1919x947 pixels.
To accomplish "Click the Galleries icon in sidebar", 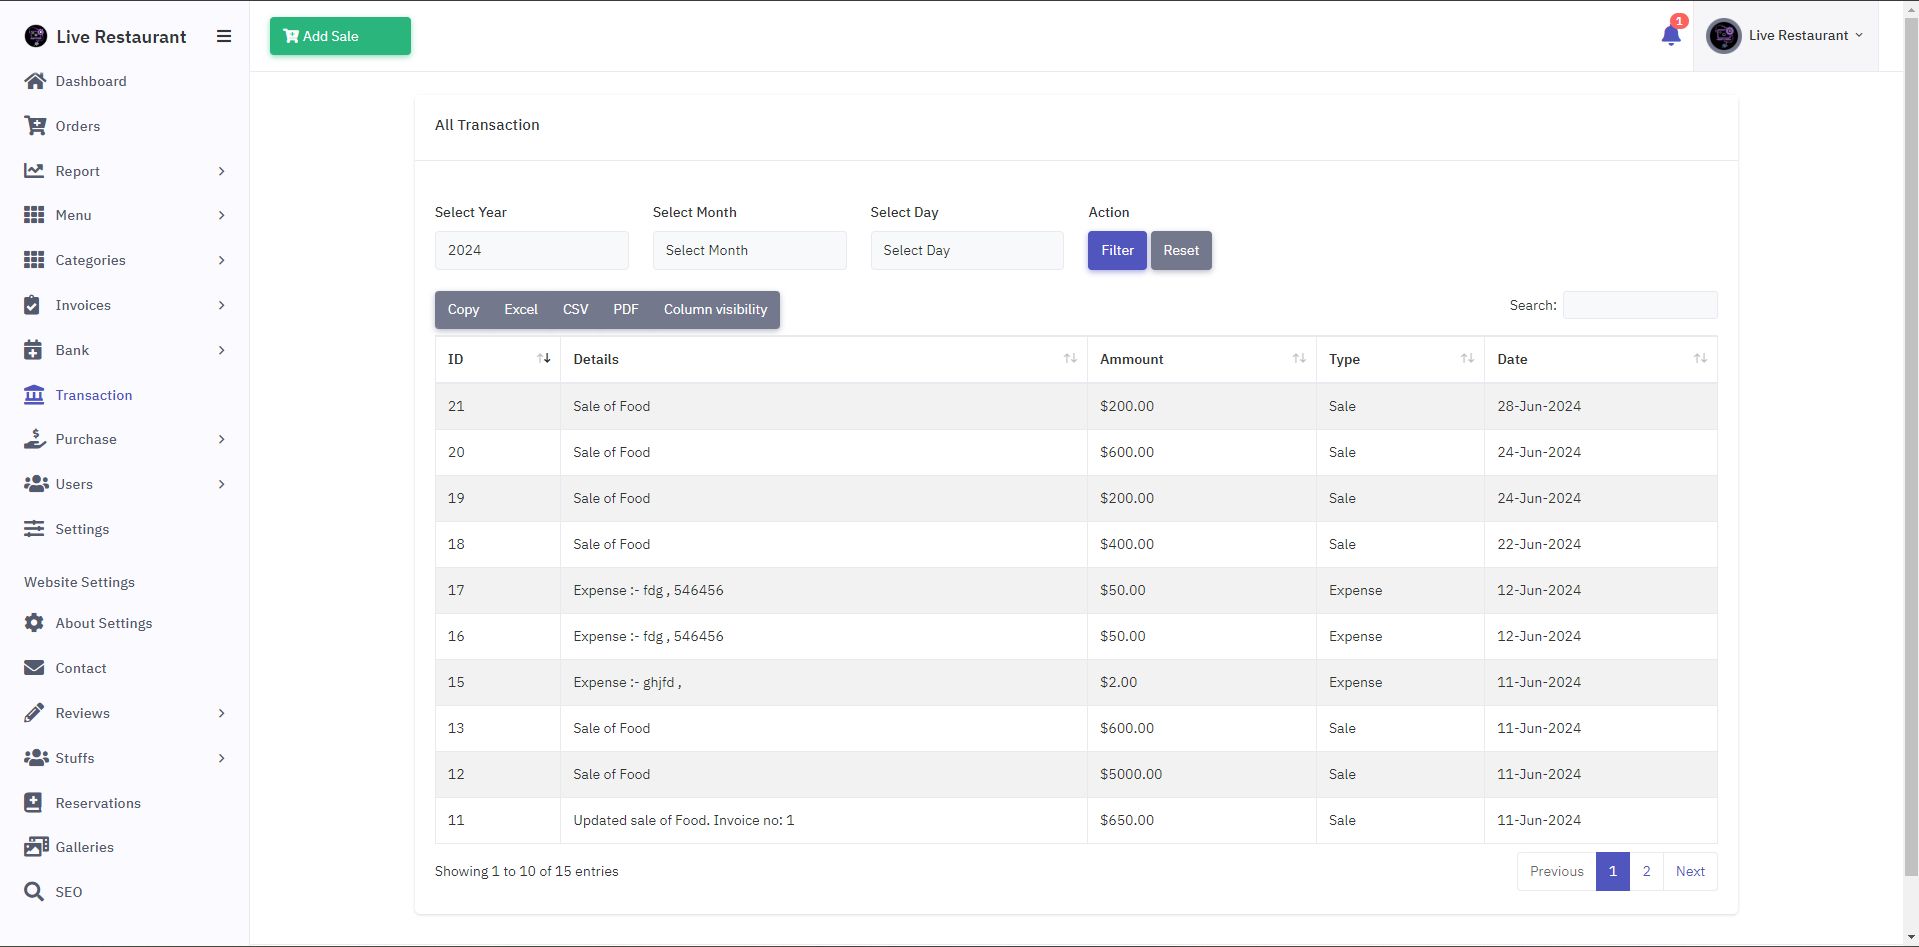I will (35, 847).
